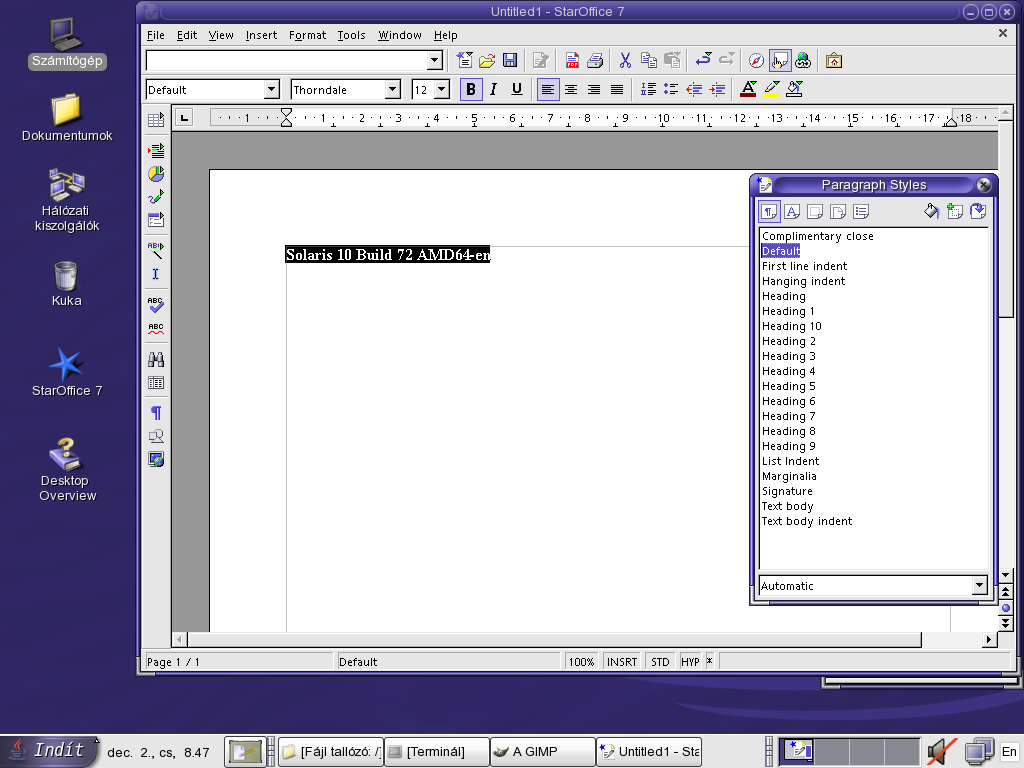
Task: Align text right
Action: (594, 89)
